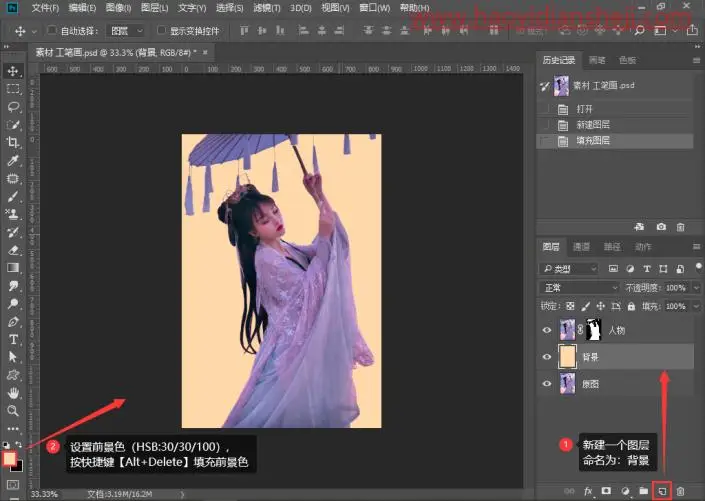Hide the 背景 layer visibility eye

[x=547, y=357]
